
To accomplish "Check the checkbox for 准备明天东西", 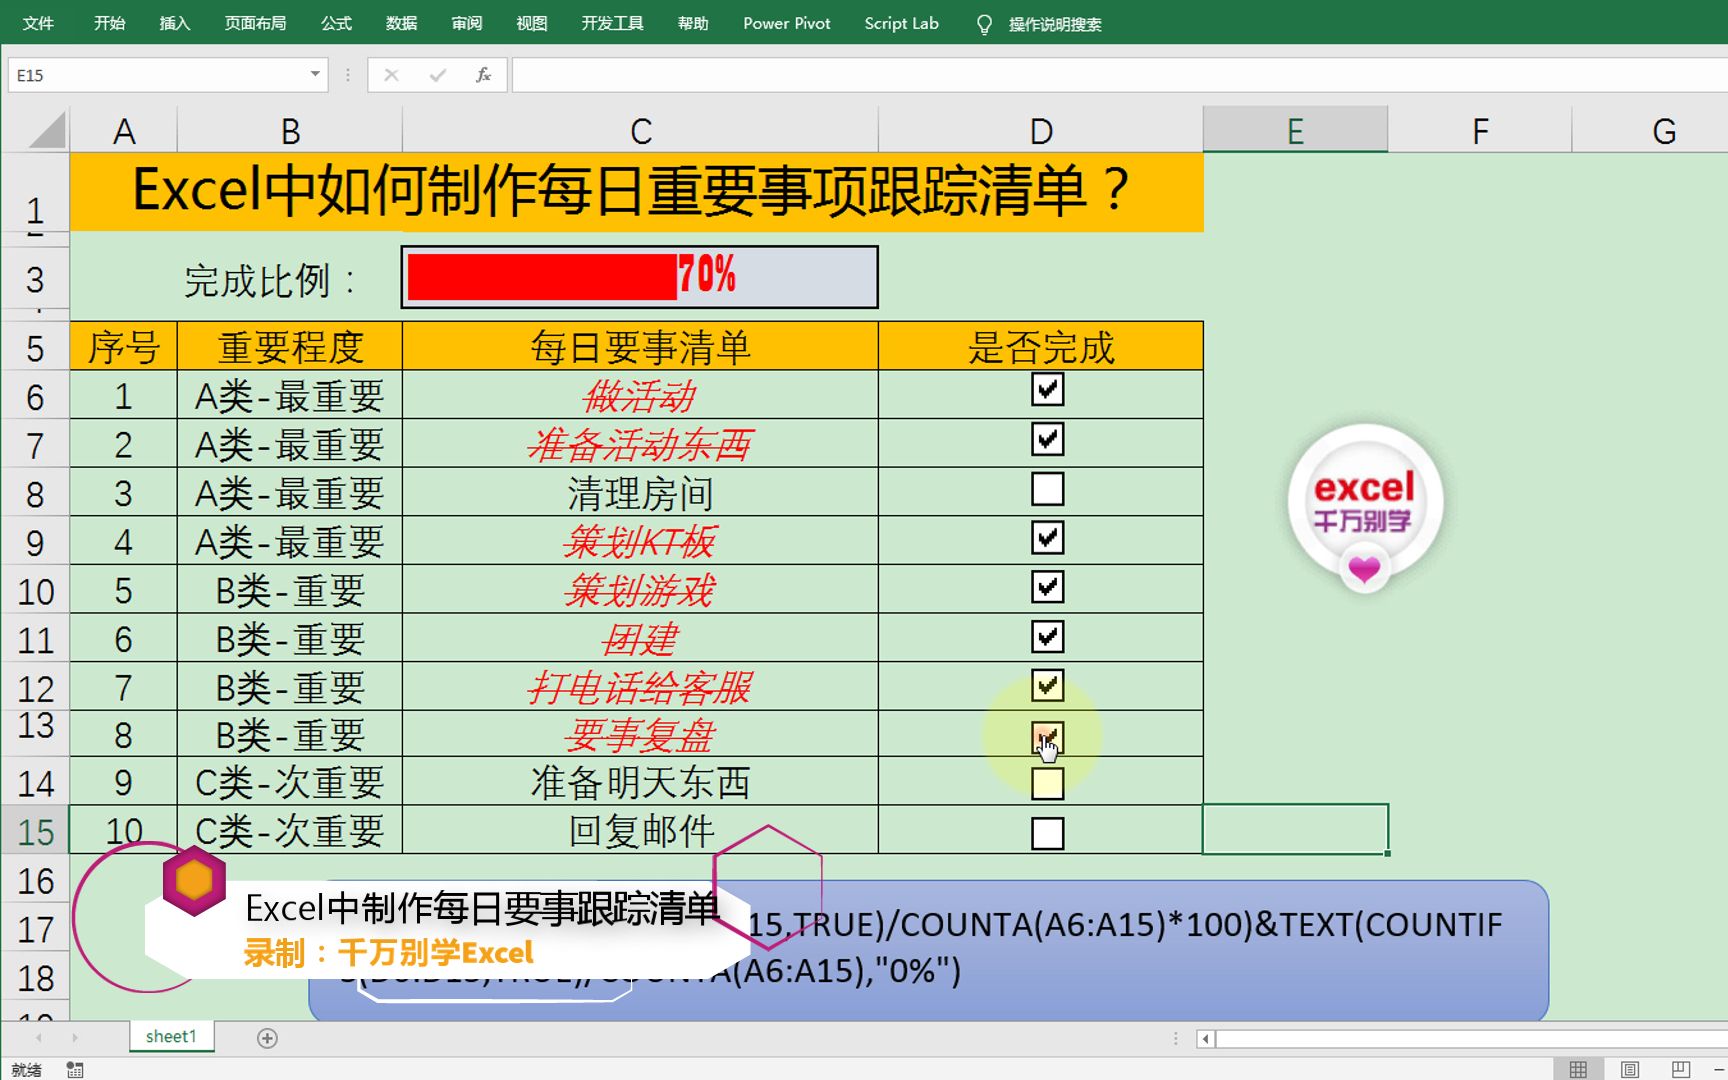I will pos(1045,783).
